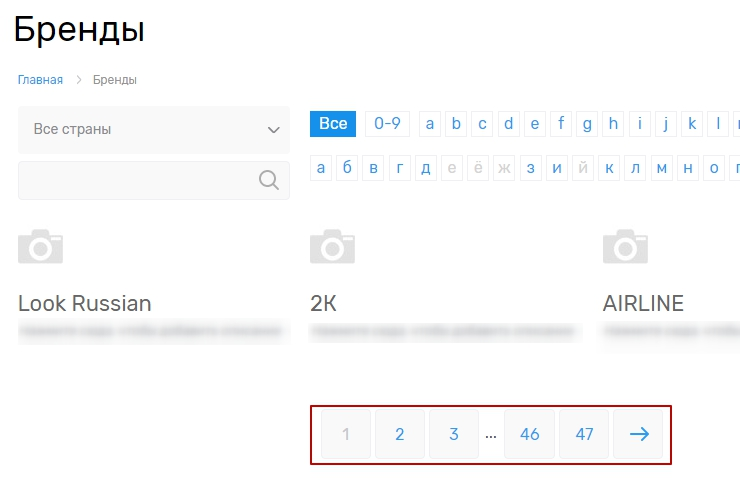Click the AIRLINE brand camera placeholder

coord(625,246)
